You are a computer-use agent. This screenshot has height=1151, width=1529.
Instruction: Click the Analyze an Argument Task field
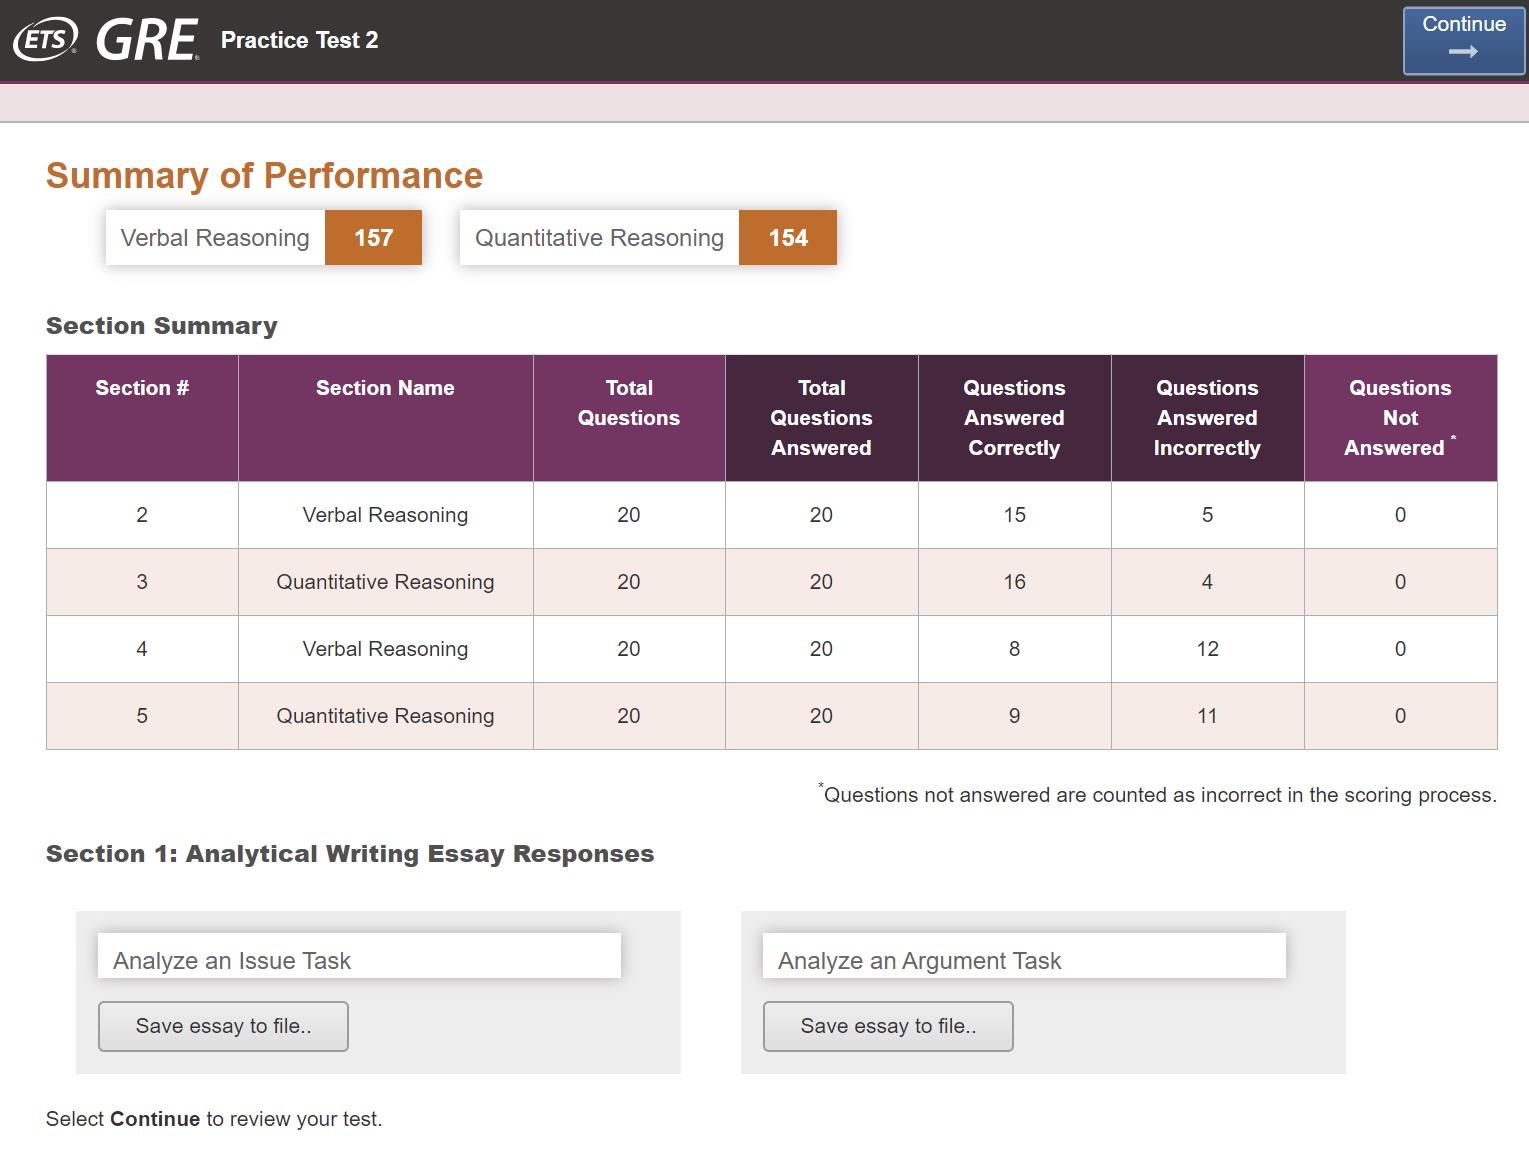(1024, 957)
